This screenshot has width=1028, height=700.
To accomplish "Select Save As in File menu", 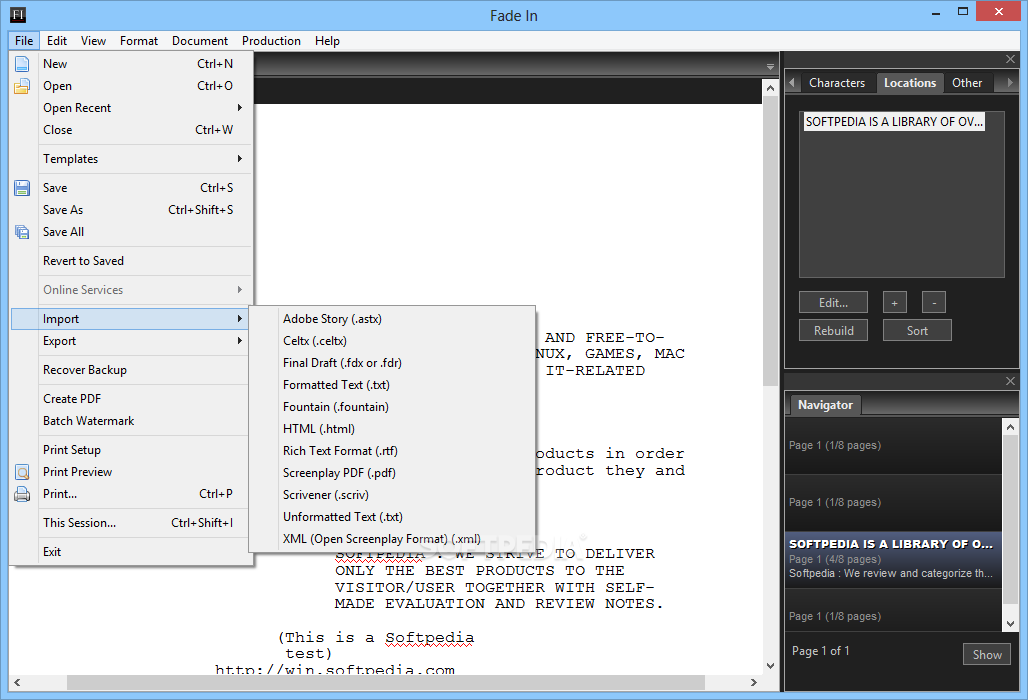I will tap(131, 210).
